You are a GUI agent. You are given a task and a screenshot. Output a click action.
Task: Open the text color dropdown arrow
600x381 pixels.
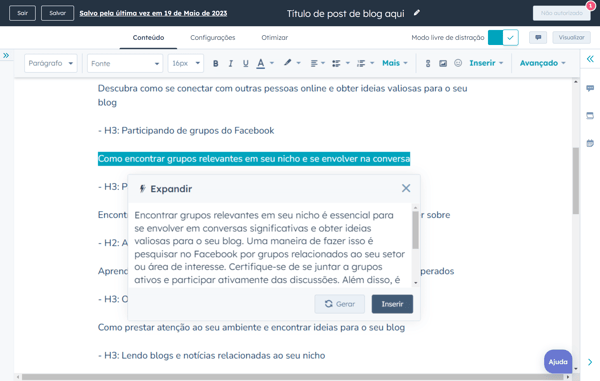point(272,63)
